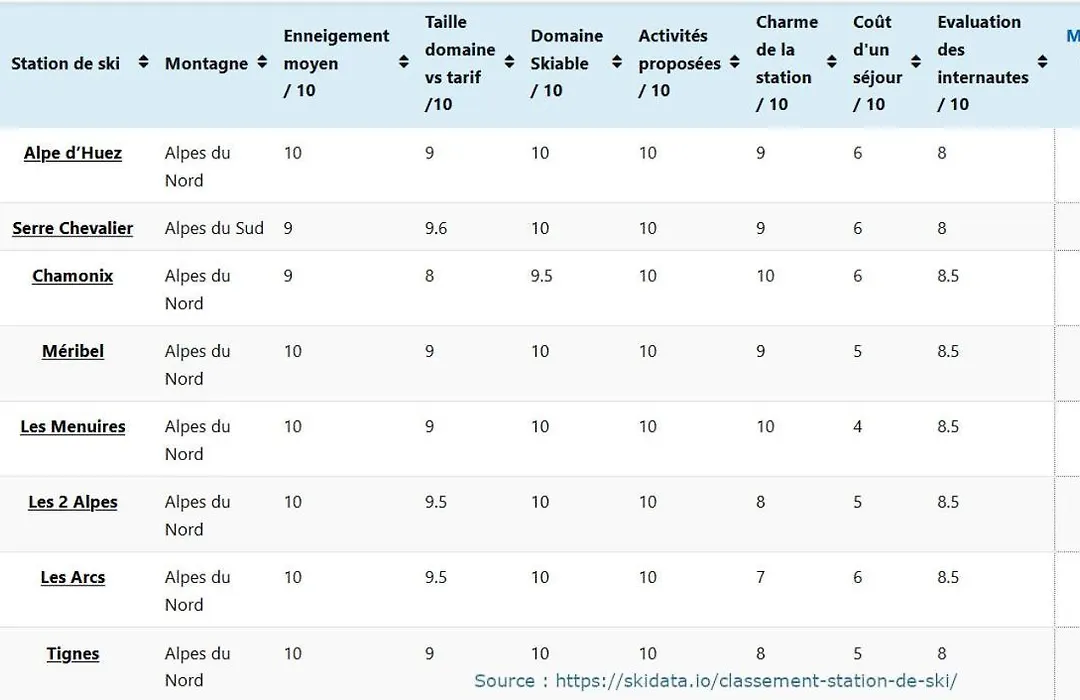Click the partially visible last column header

(1072, 36)
